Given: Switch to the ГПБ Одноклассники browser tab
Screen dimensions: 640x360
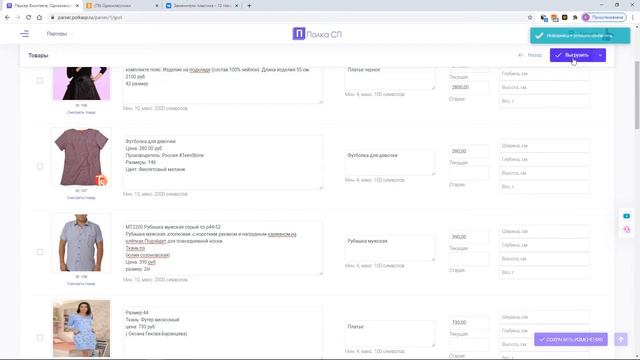Looking at the screenshot, I should pos(122,6).
